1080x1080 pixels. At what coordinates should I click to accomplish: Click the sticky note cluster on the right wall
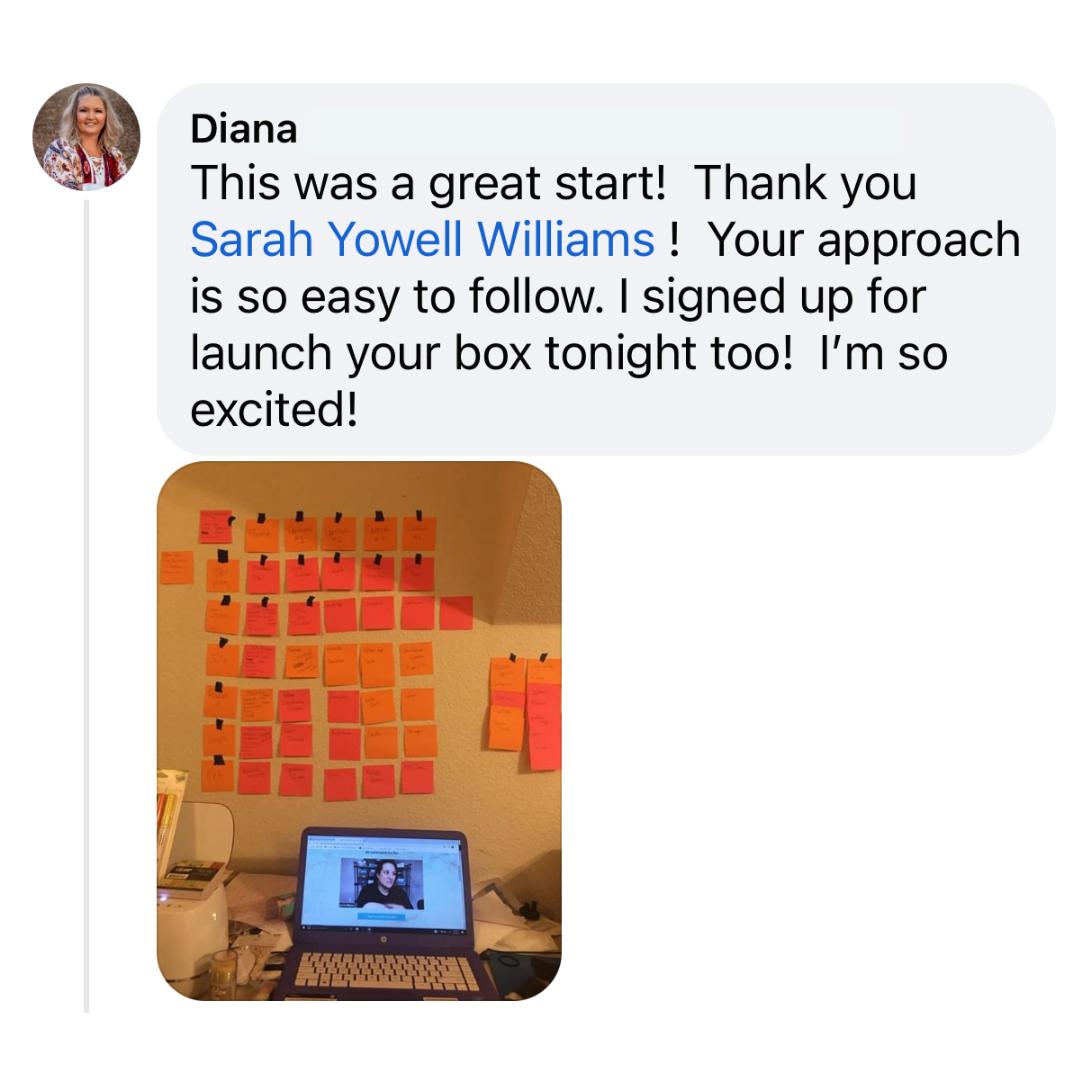525,712
